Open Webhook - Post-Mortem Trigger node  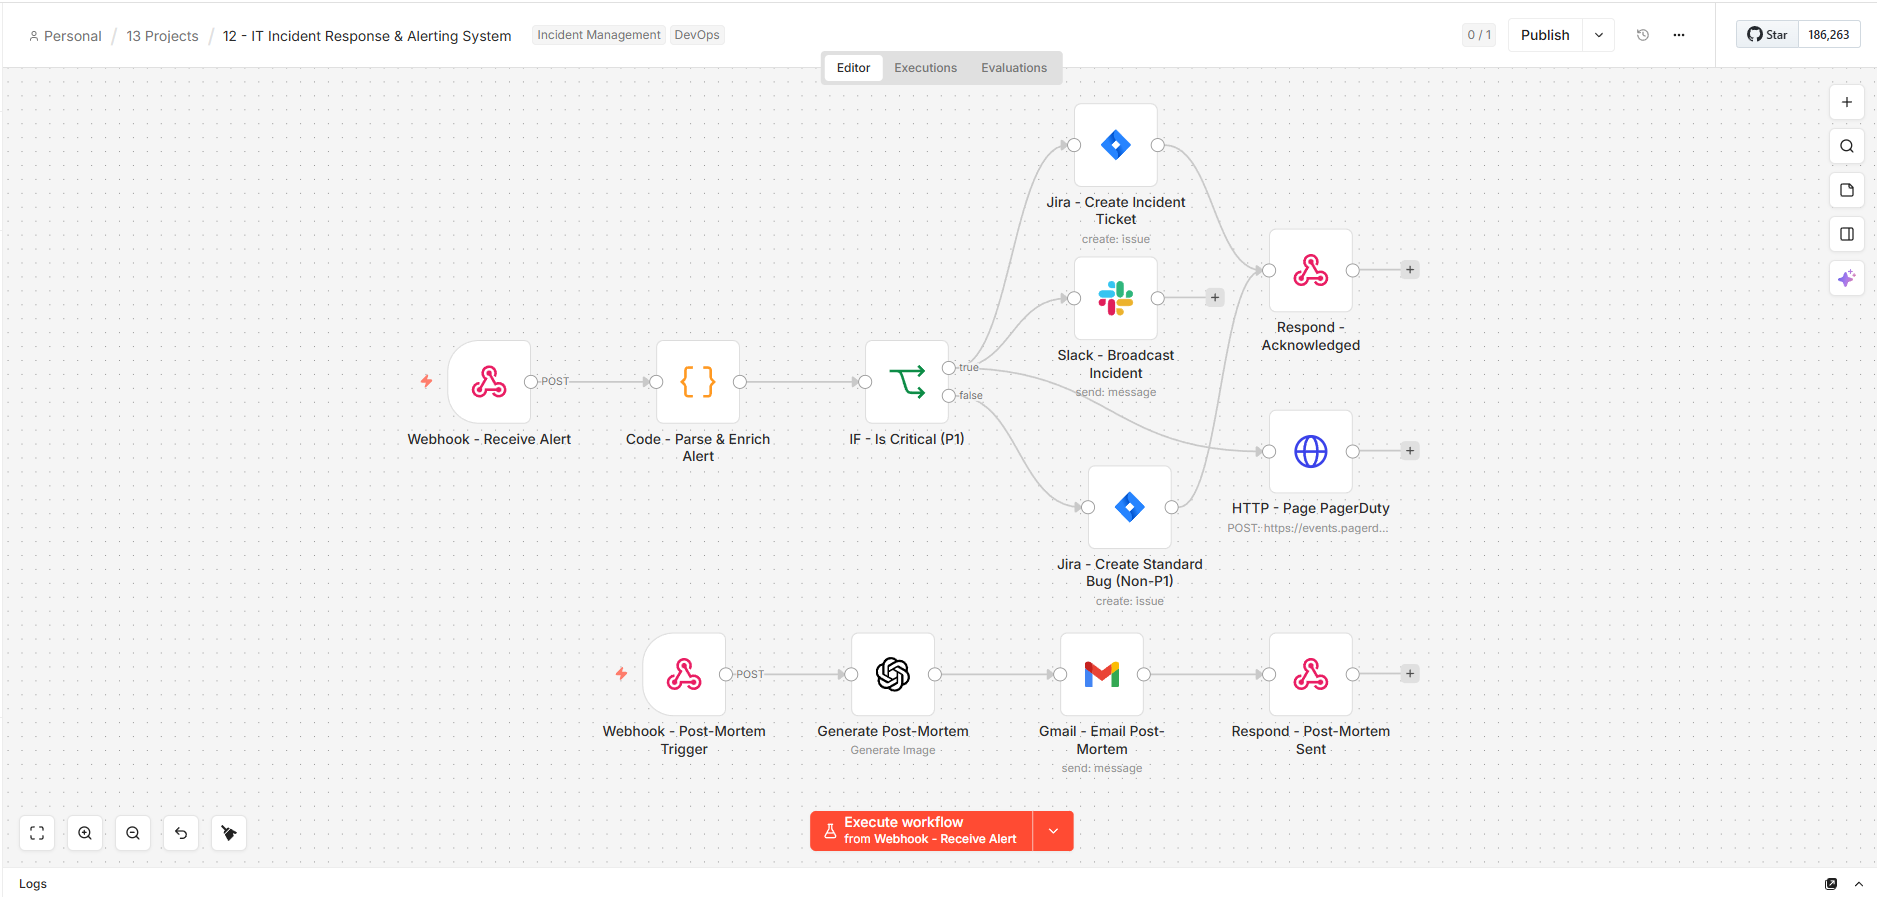pyautogui.click(x=684, y=674)
